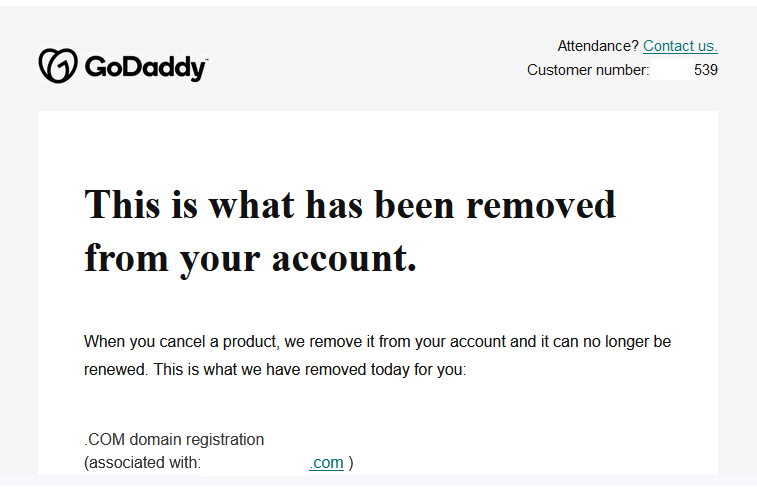The height and width of the screenshot is (502, 757).
Task: Click the redacted domain name before .com
Action: [256, 463]
